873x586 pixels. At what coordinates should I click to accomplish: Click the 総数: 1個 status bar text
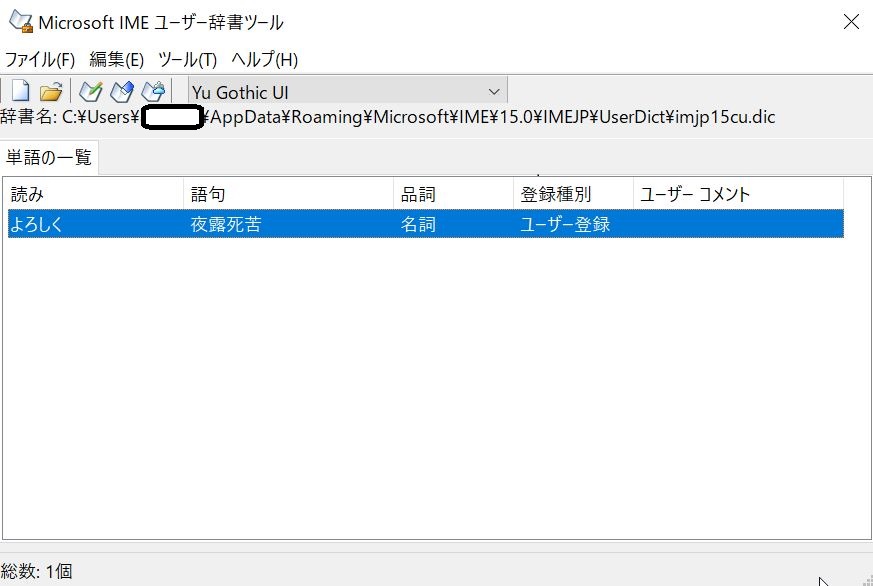pyautogui.click(x=37, y=571)
